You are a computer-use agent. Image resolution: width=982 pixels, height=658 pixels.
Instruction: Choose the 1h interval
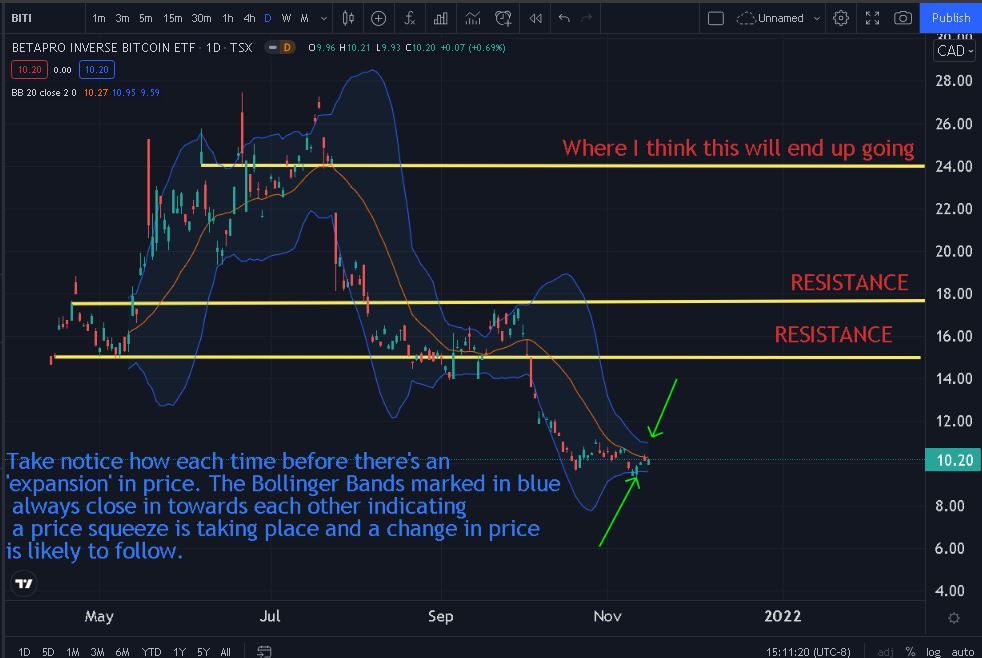pos(228,18)
